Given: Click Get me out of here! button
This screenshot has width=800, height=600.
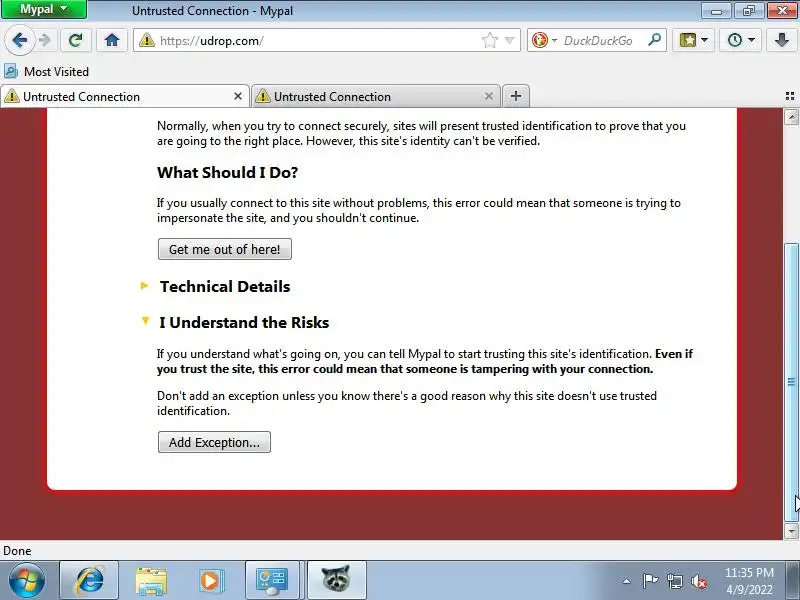Looking at the screenshot, I should pos(224,249).
